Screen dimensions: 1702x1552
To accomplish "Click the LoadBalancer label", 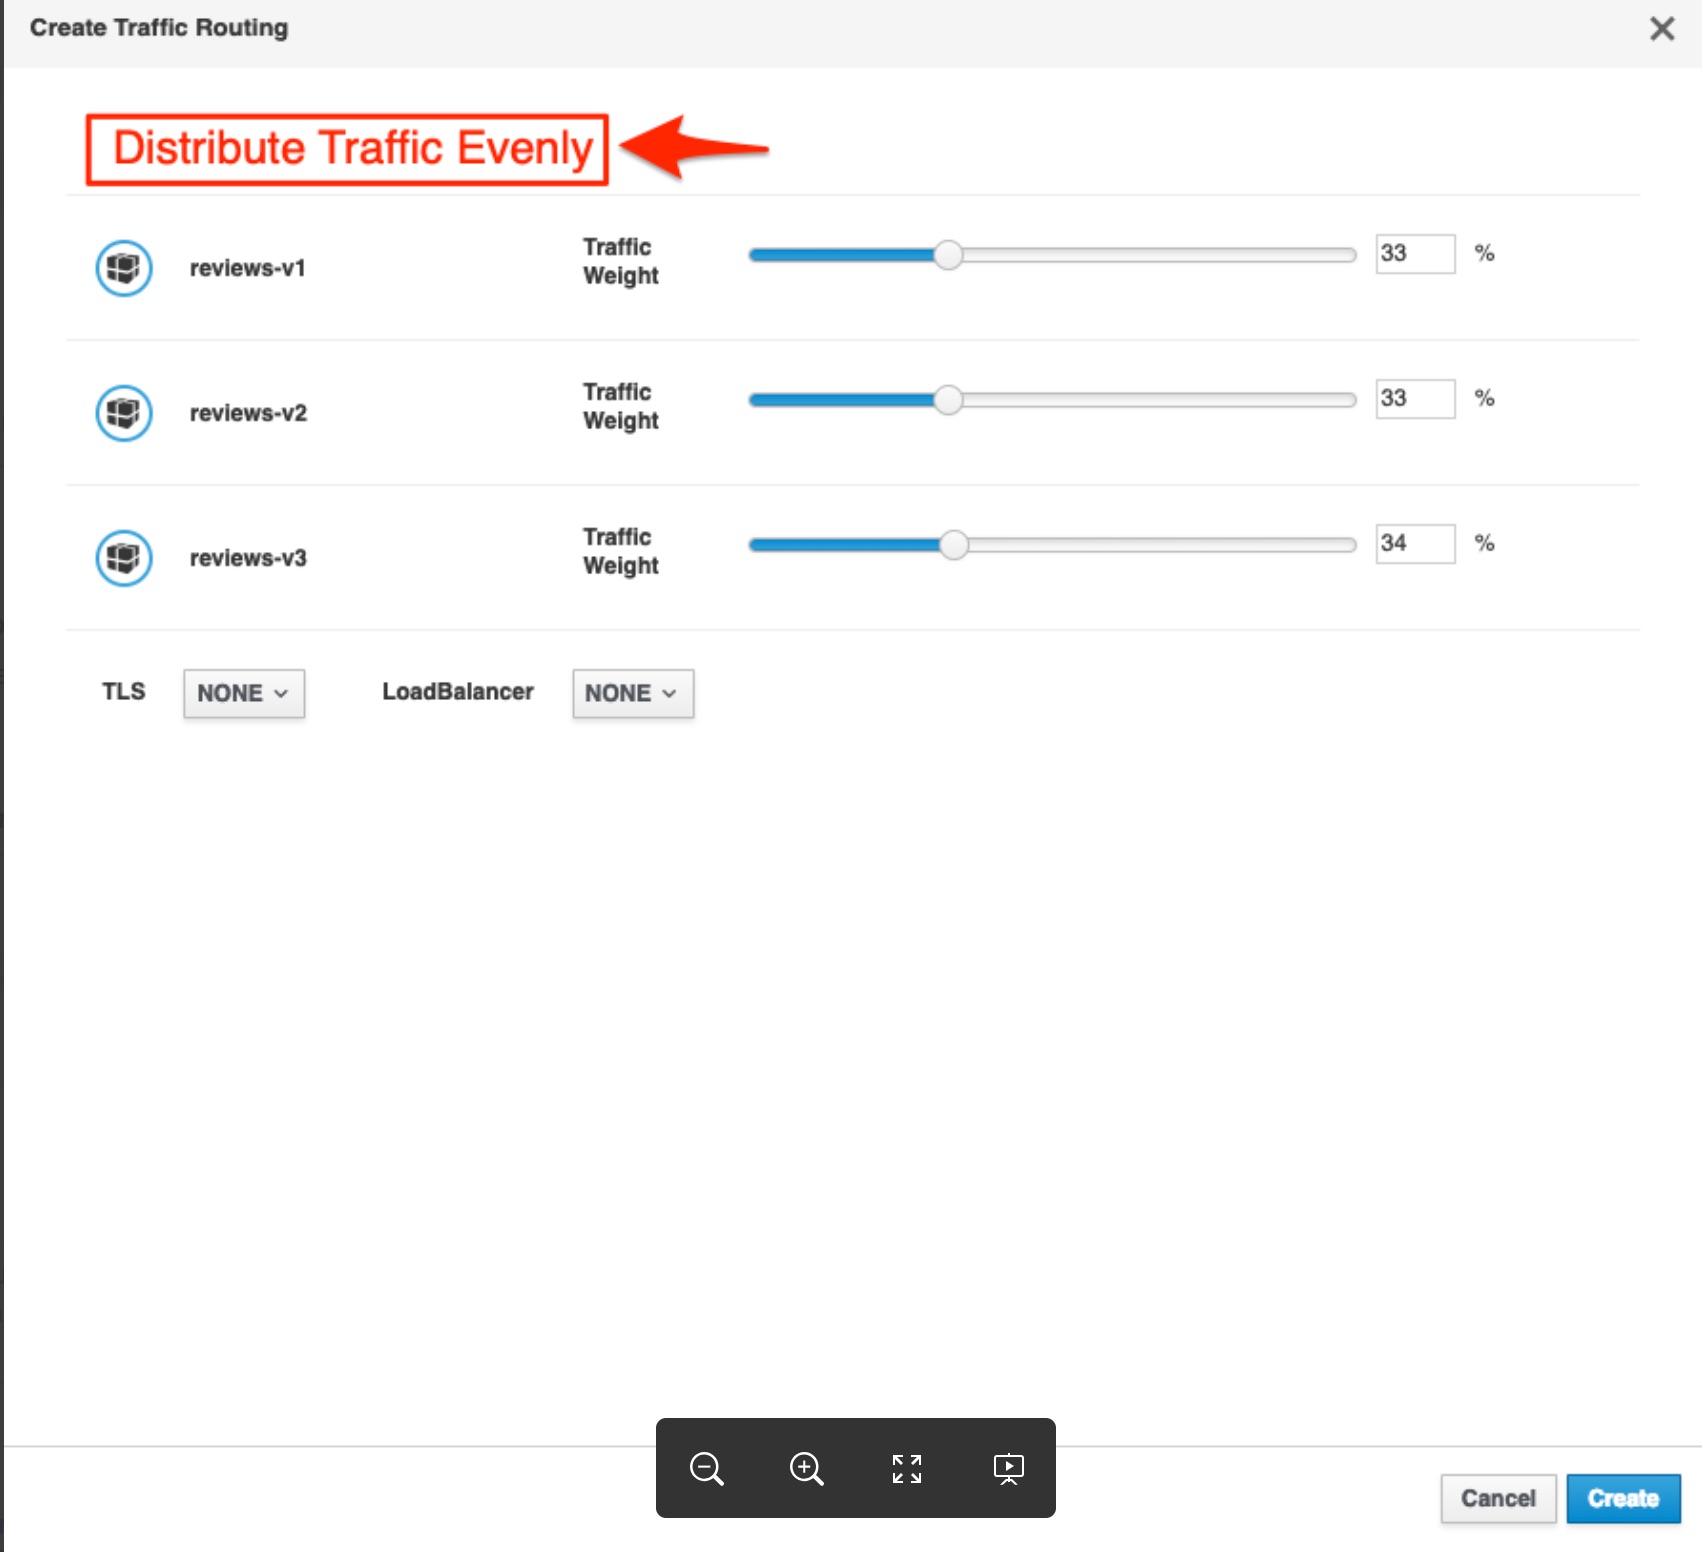I will [458, 692].
